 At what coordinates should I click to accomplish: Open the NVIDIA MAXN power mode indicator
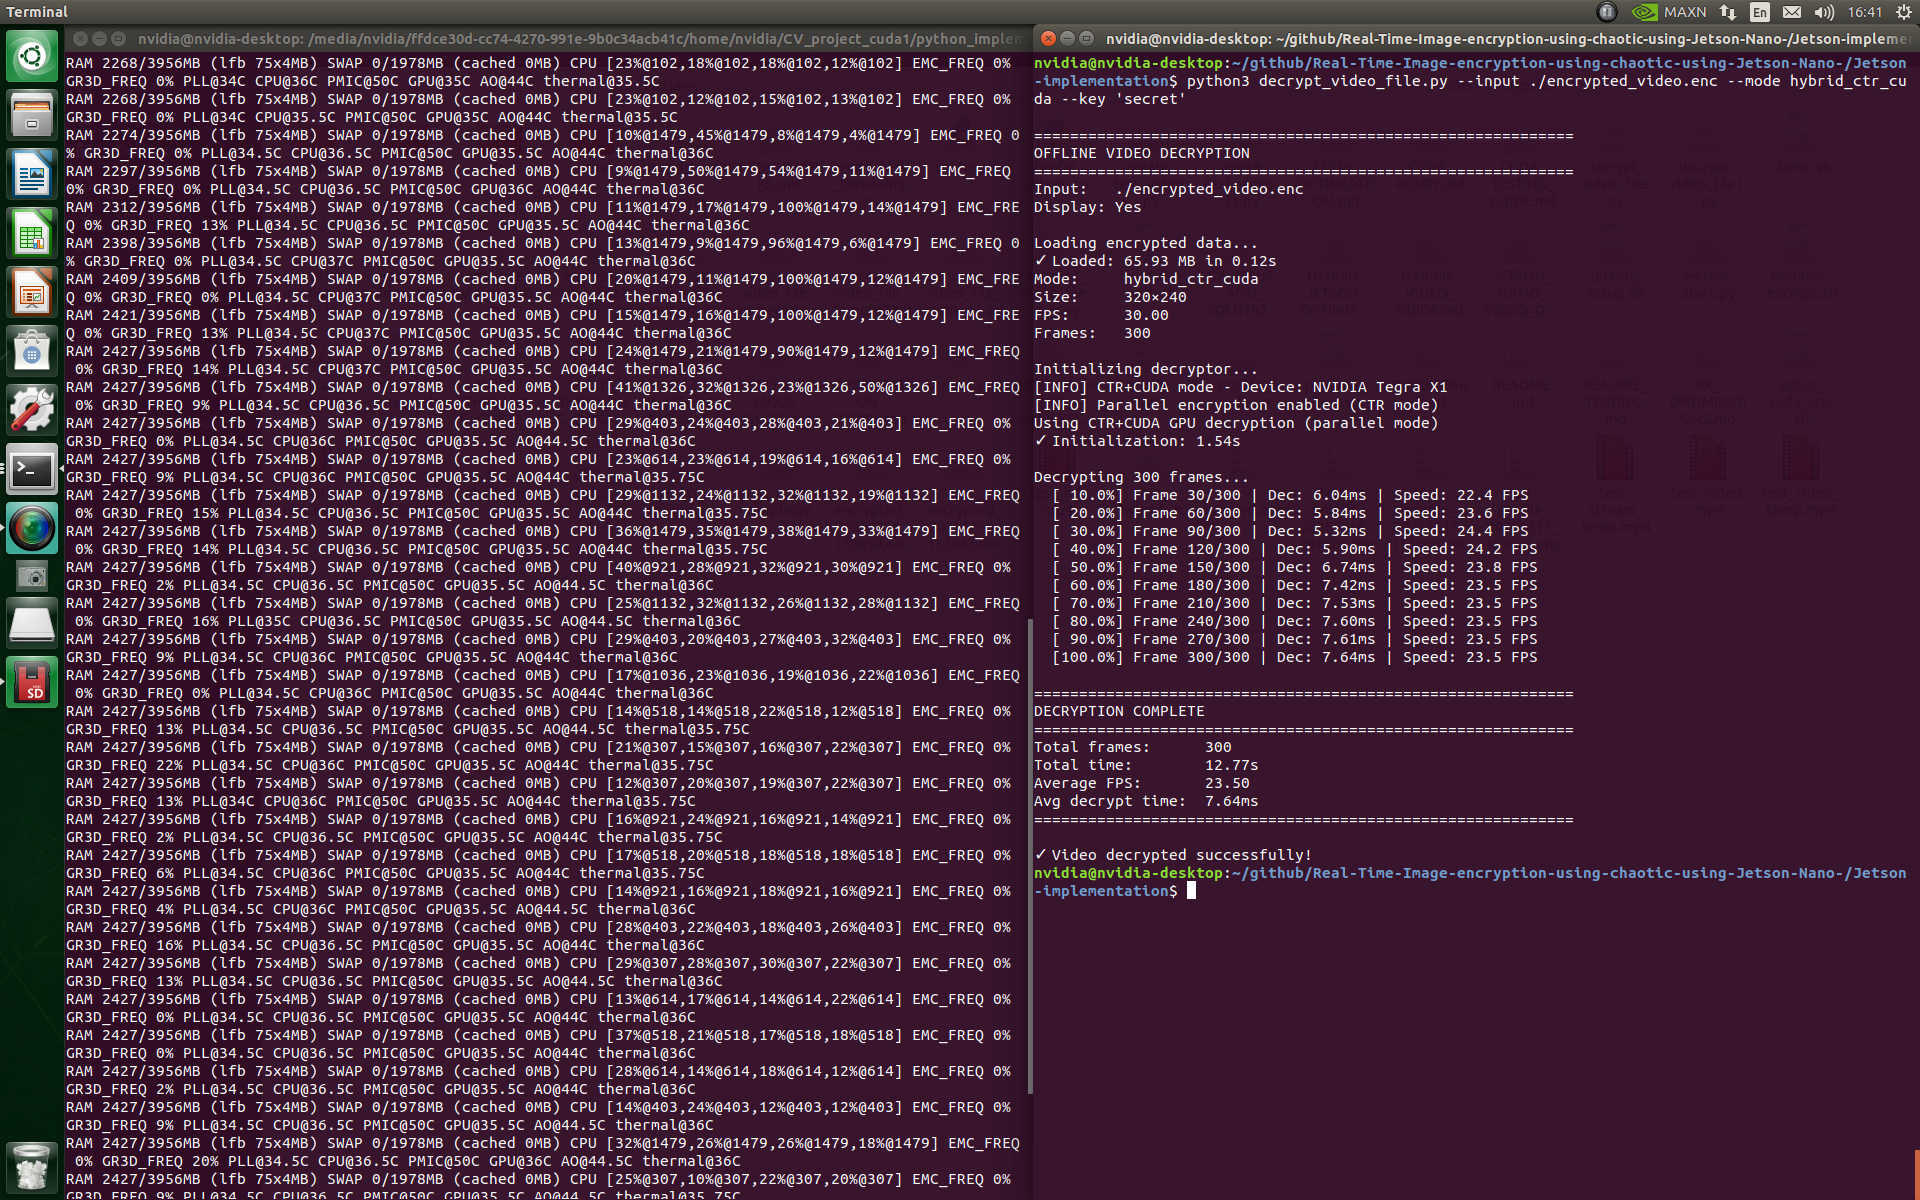coord(1669,12)
